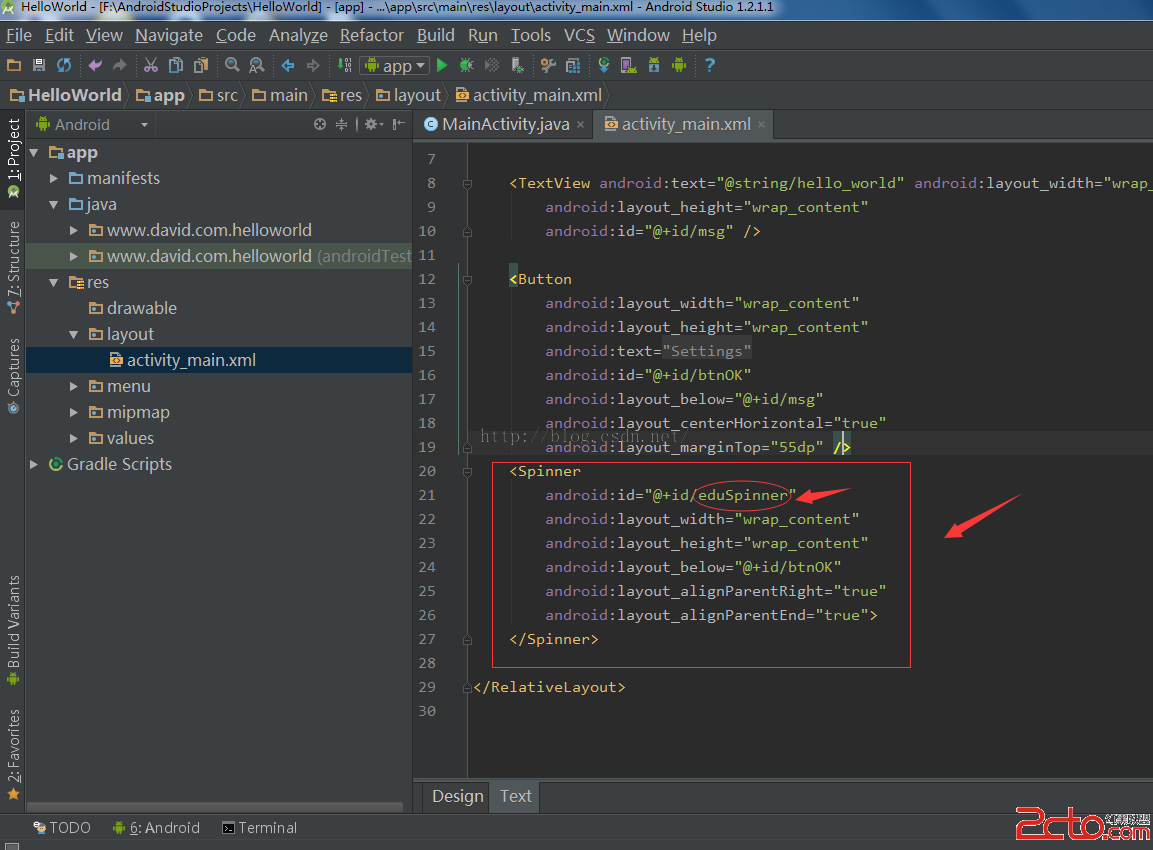Click scroll from source icon in Project panel
Viewport: 1153px width, 850px height.
click(x=320, y=125)
